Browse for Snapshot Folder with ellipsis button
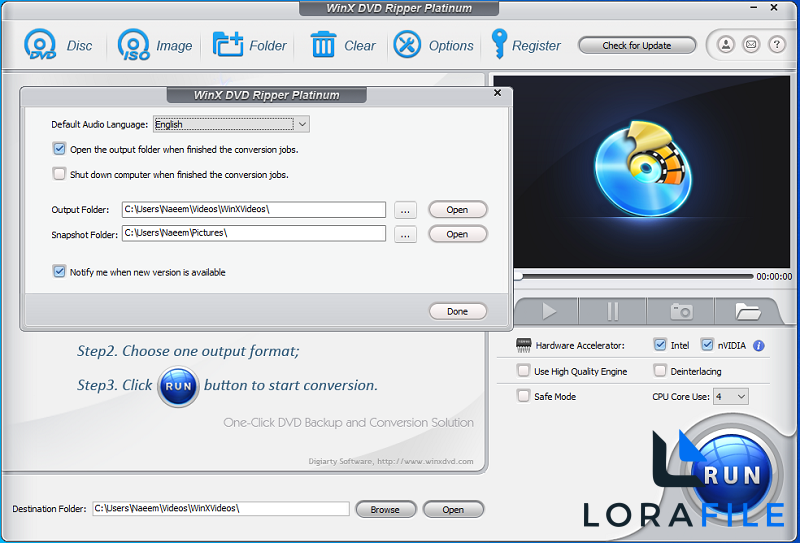The height and width of the screenshot is (543, 800). pos(405,234)
